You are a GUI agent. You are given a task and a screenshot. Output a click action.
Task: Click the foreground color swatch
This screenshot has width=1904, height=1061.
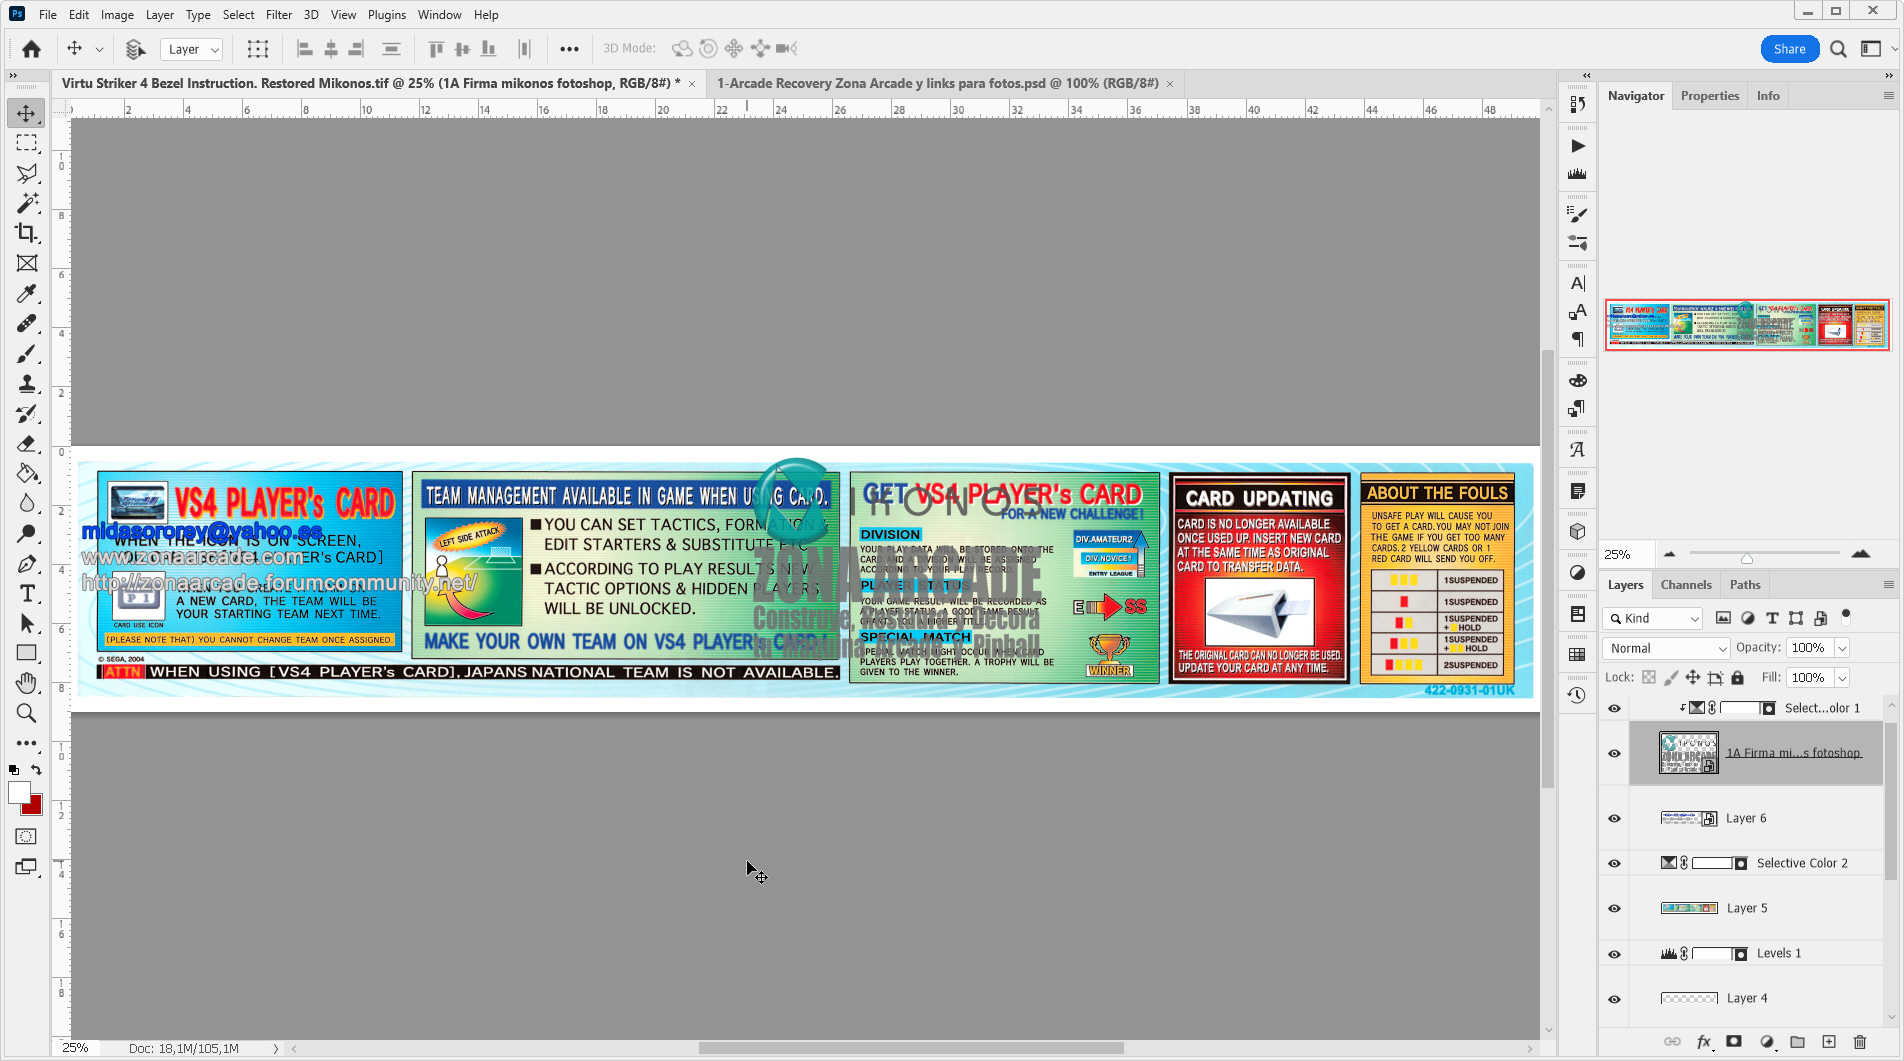[19, 793]
